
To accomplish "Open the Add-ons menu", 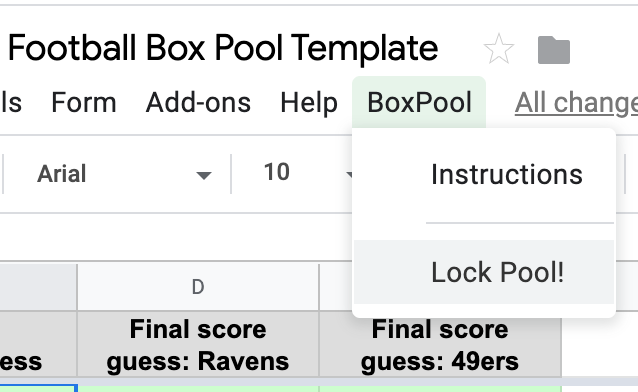I will point(198,102).
